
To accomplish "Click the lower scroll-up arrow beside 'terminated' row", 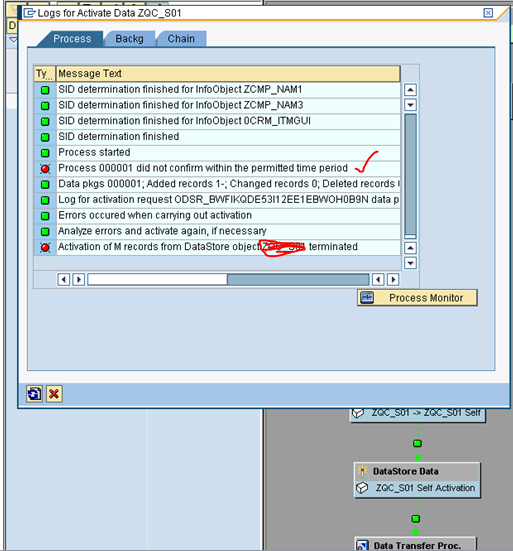I will 410,248.
